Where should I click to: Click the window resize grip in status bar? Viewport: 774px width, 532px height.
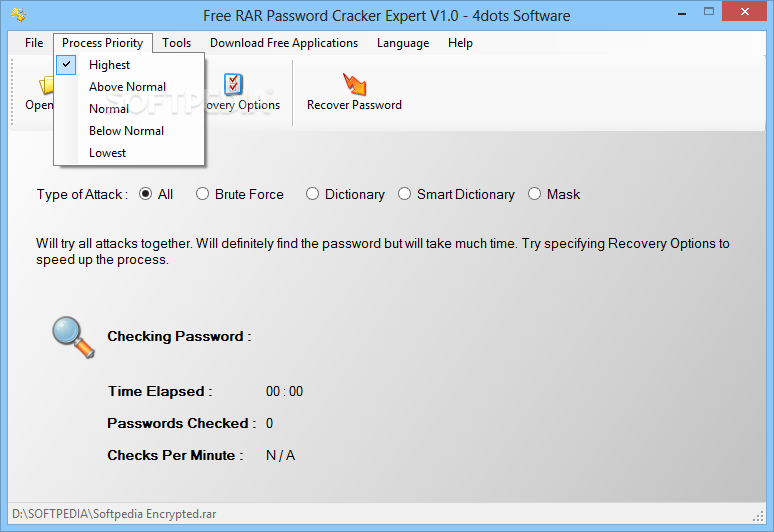(758, 516)
